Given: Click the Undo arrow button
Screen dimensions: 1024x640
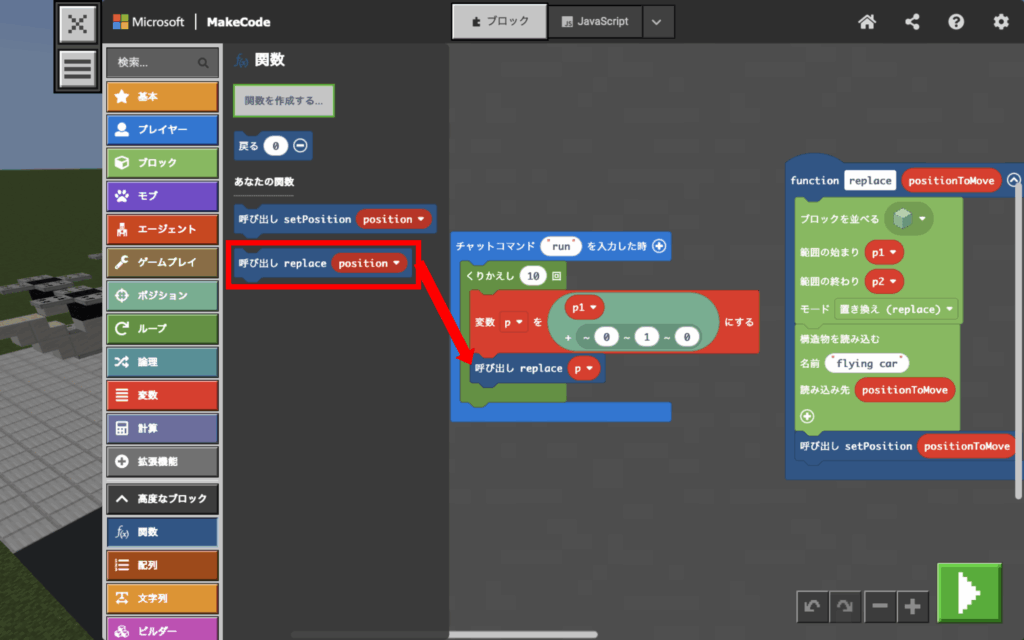Looking at the screenshot, I should click(x=812, y=605).
